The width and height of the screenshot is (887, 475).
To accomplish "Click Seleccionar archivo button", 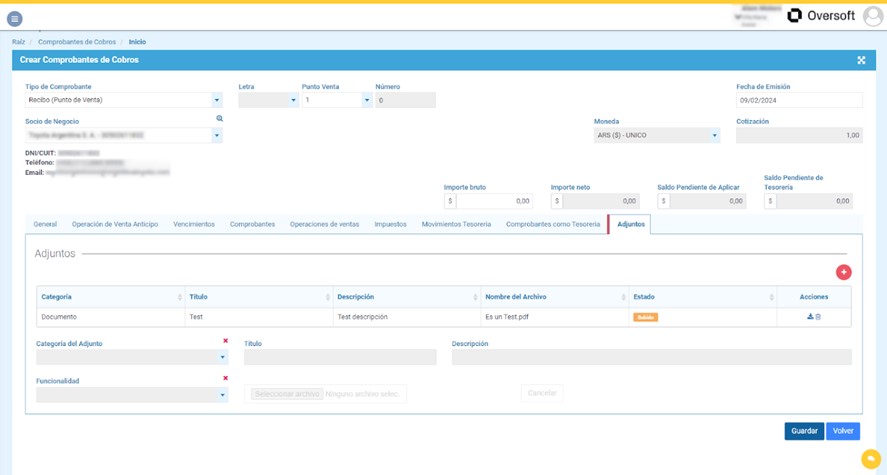I will click(287, 394).
